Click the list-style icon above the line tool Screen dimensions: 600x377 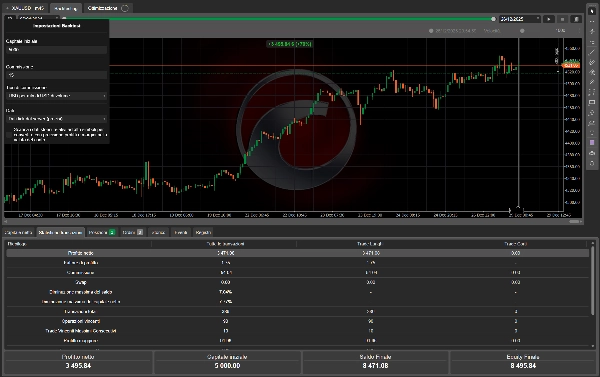(x=592, y=42)
